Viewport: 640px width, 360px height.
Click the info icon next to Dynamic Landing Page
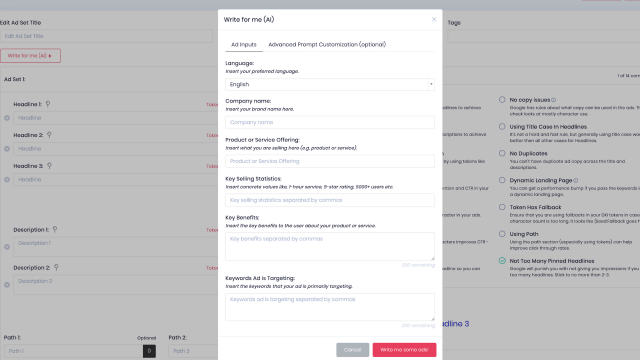pos(576,180)
